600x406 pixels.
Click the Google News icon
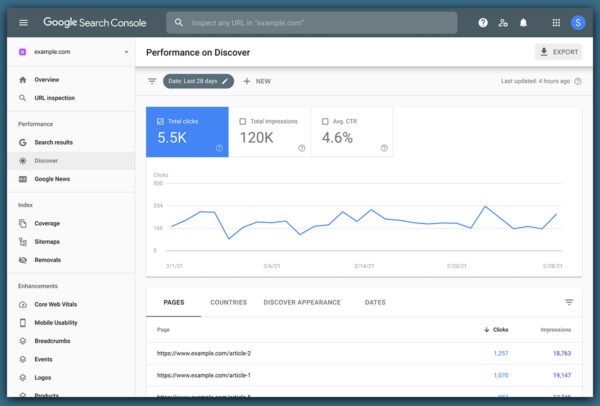point(23,179)
